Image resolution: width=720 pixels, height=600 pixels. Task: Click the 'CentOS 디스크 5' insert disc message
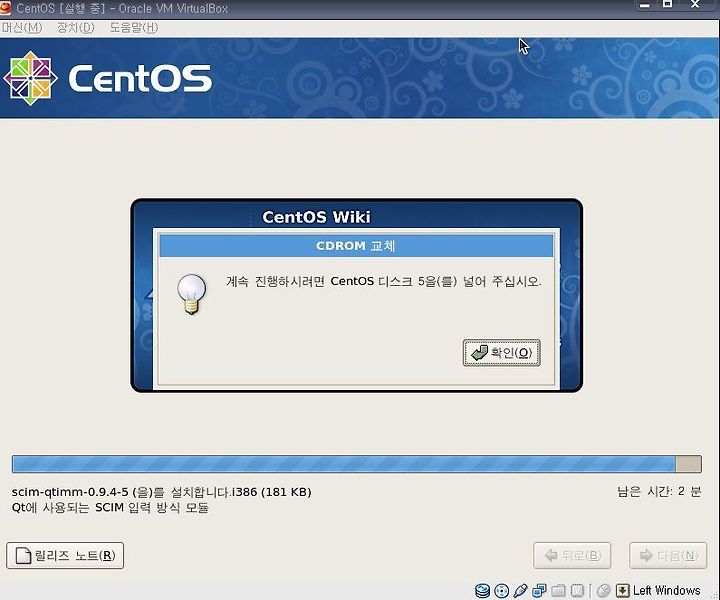coord(383,281)
